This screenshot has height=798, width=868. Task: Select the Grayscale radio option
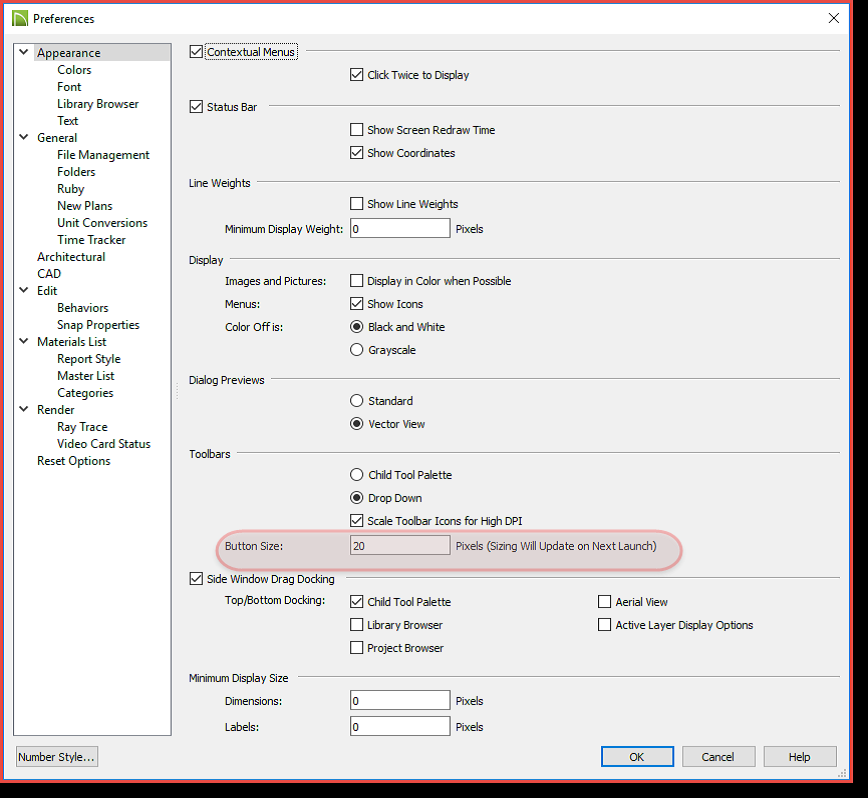(357, 350)
